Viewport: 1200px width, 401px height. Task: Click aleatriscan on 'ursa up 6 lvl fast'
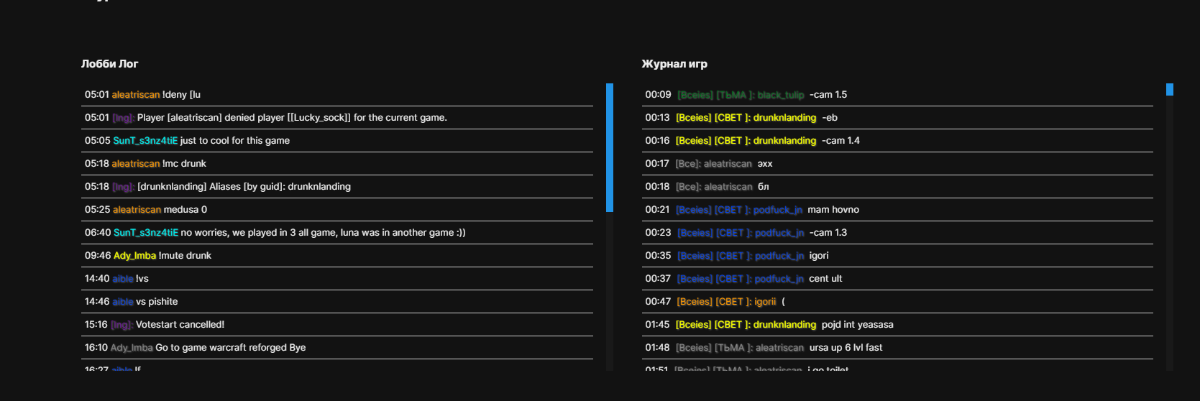tap(776, 348)
